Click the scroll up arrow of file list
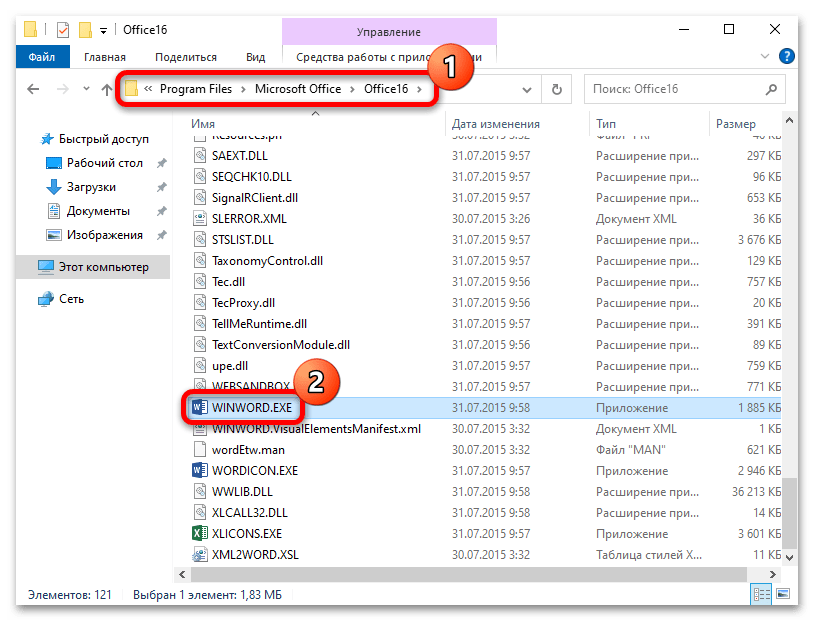Image resolution: width=814 pixels, height=621 pixels. coord(789,120)
